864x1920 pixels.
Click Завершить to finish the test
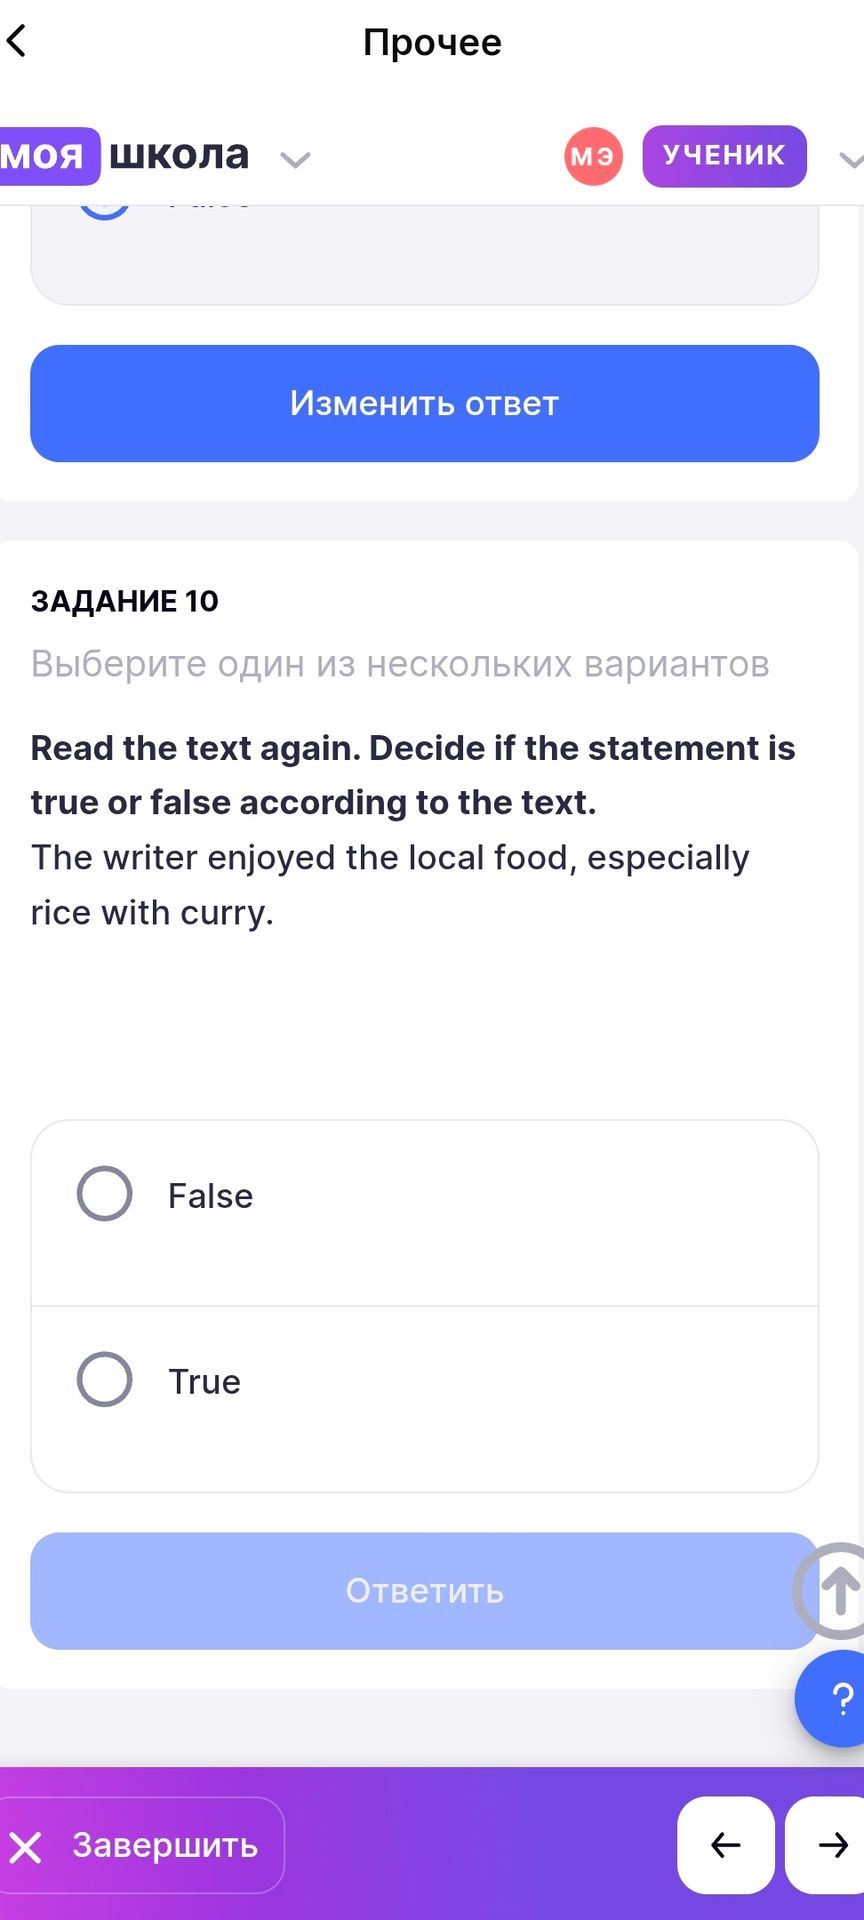click(x=141, y=1845)
